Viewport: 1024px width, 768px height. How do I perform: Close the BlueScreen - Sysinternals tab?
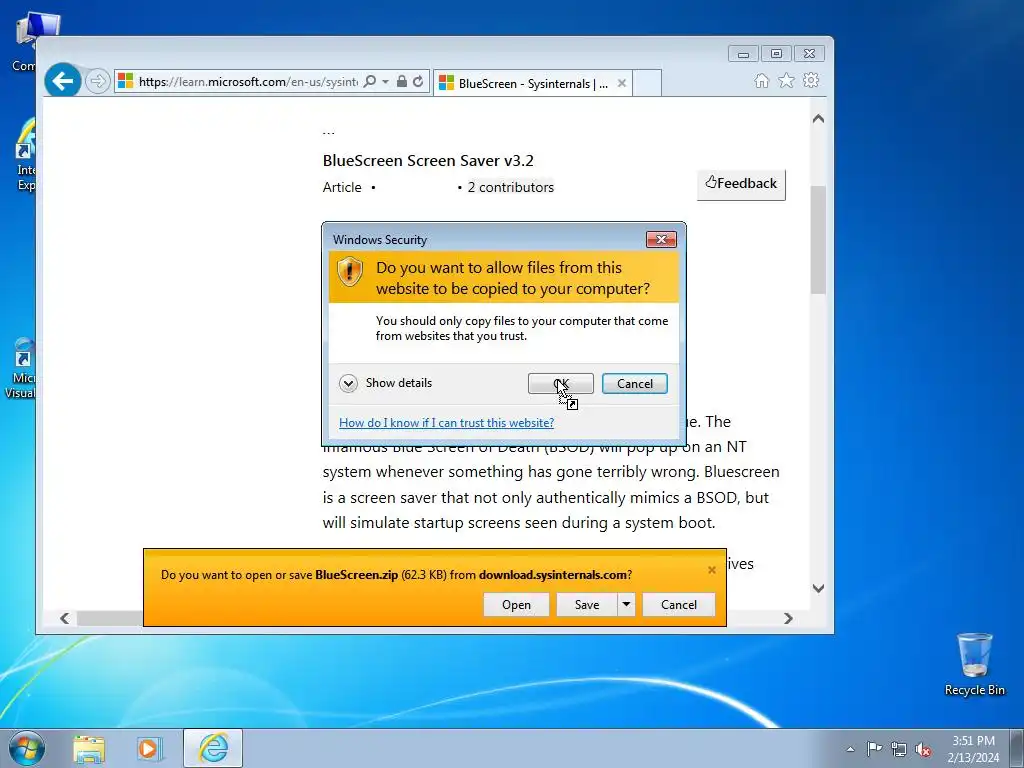[x=622, y=83]
